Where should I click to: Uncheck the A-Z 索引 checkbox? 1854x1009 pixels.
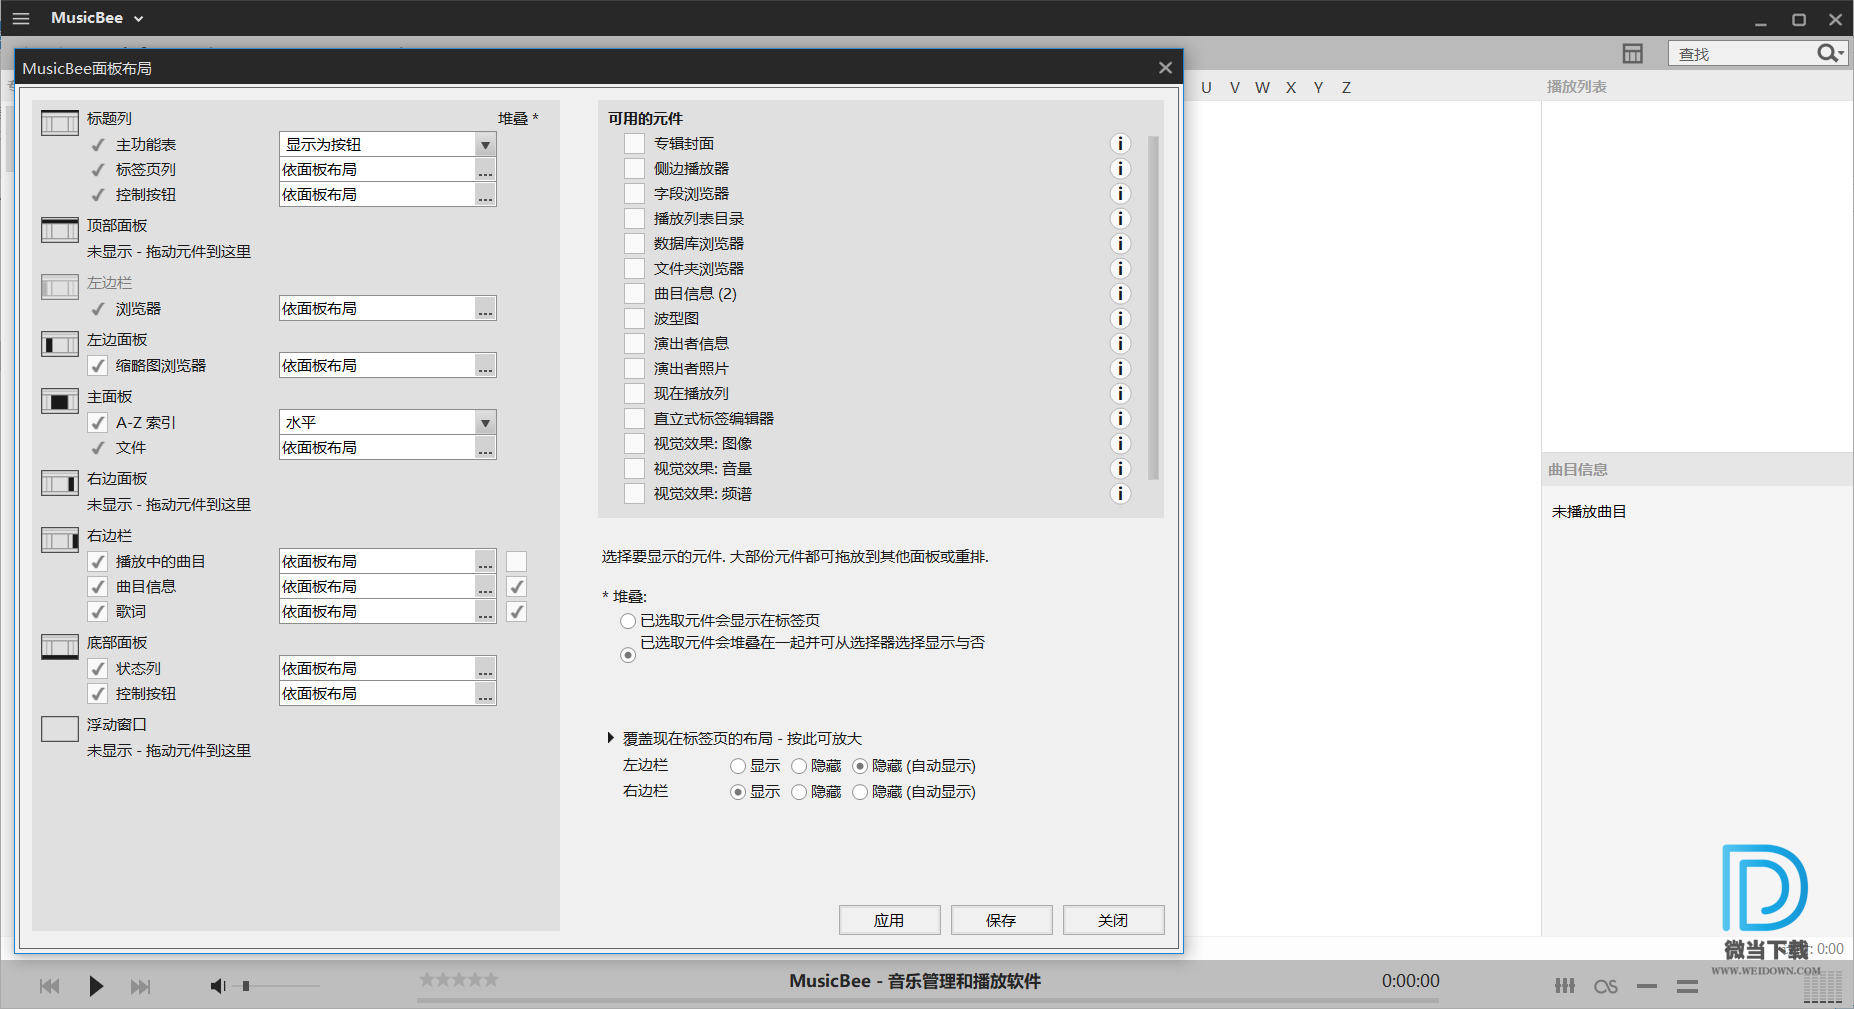coord(98,423)
